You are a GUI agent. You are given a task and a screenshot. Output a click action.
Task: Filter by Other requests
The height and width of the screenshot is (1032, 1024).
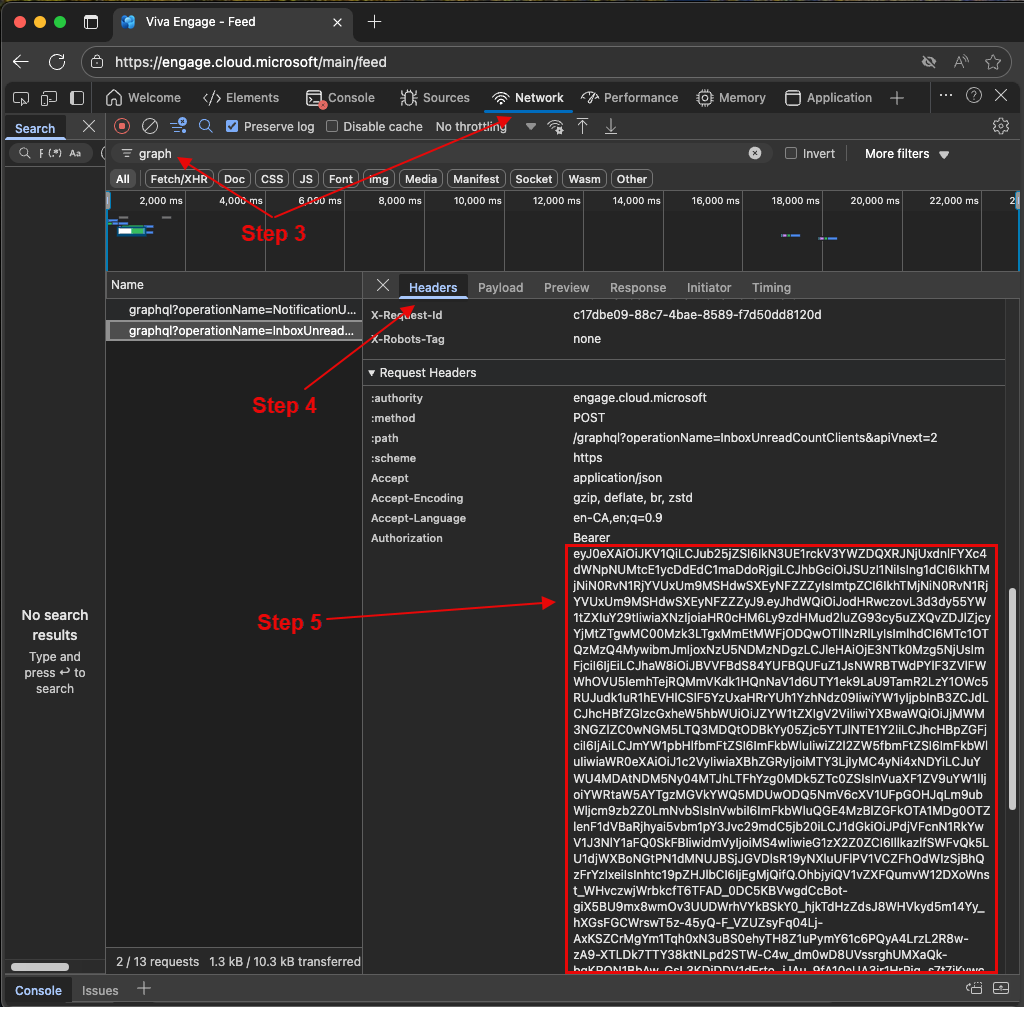point(632,179)
